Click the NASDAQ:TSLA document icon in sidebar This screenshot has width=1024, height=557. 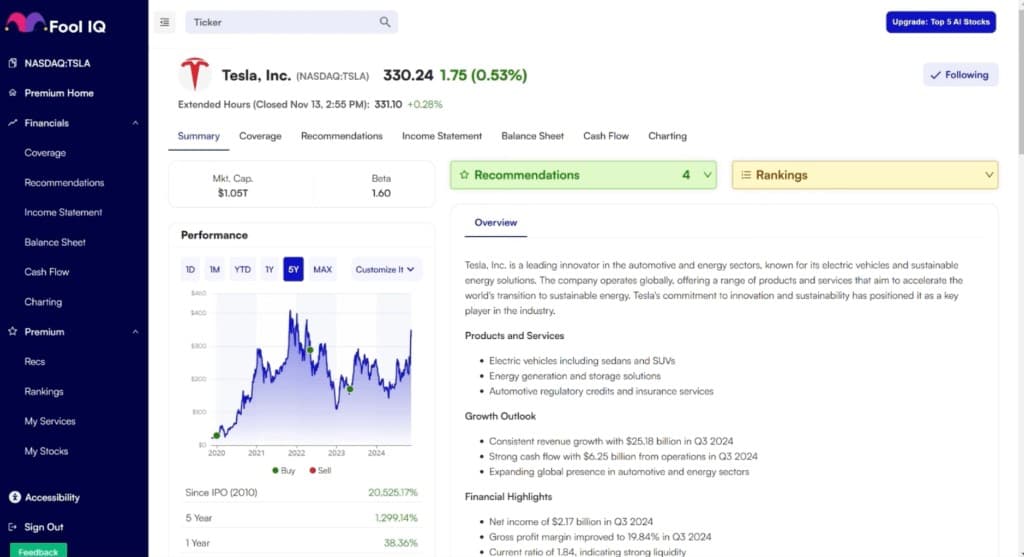12,63
